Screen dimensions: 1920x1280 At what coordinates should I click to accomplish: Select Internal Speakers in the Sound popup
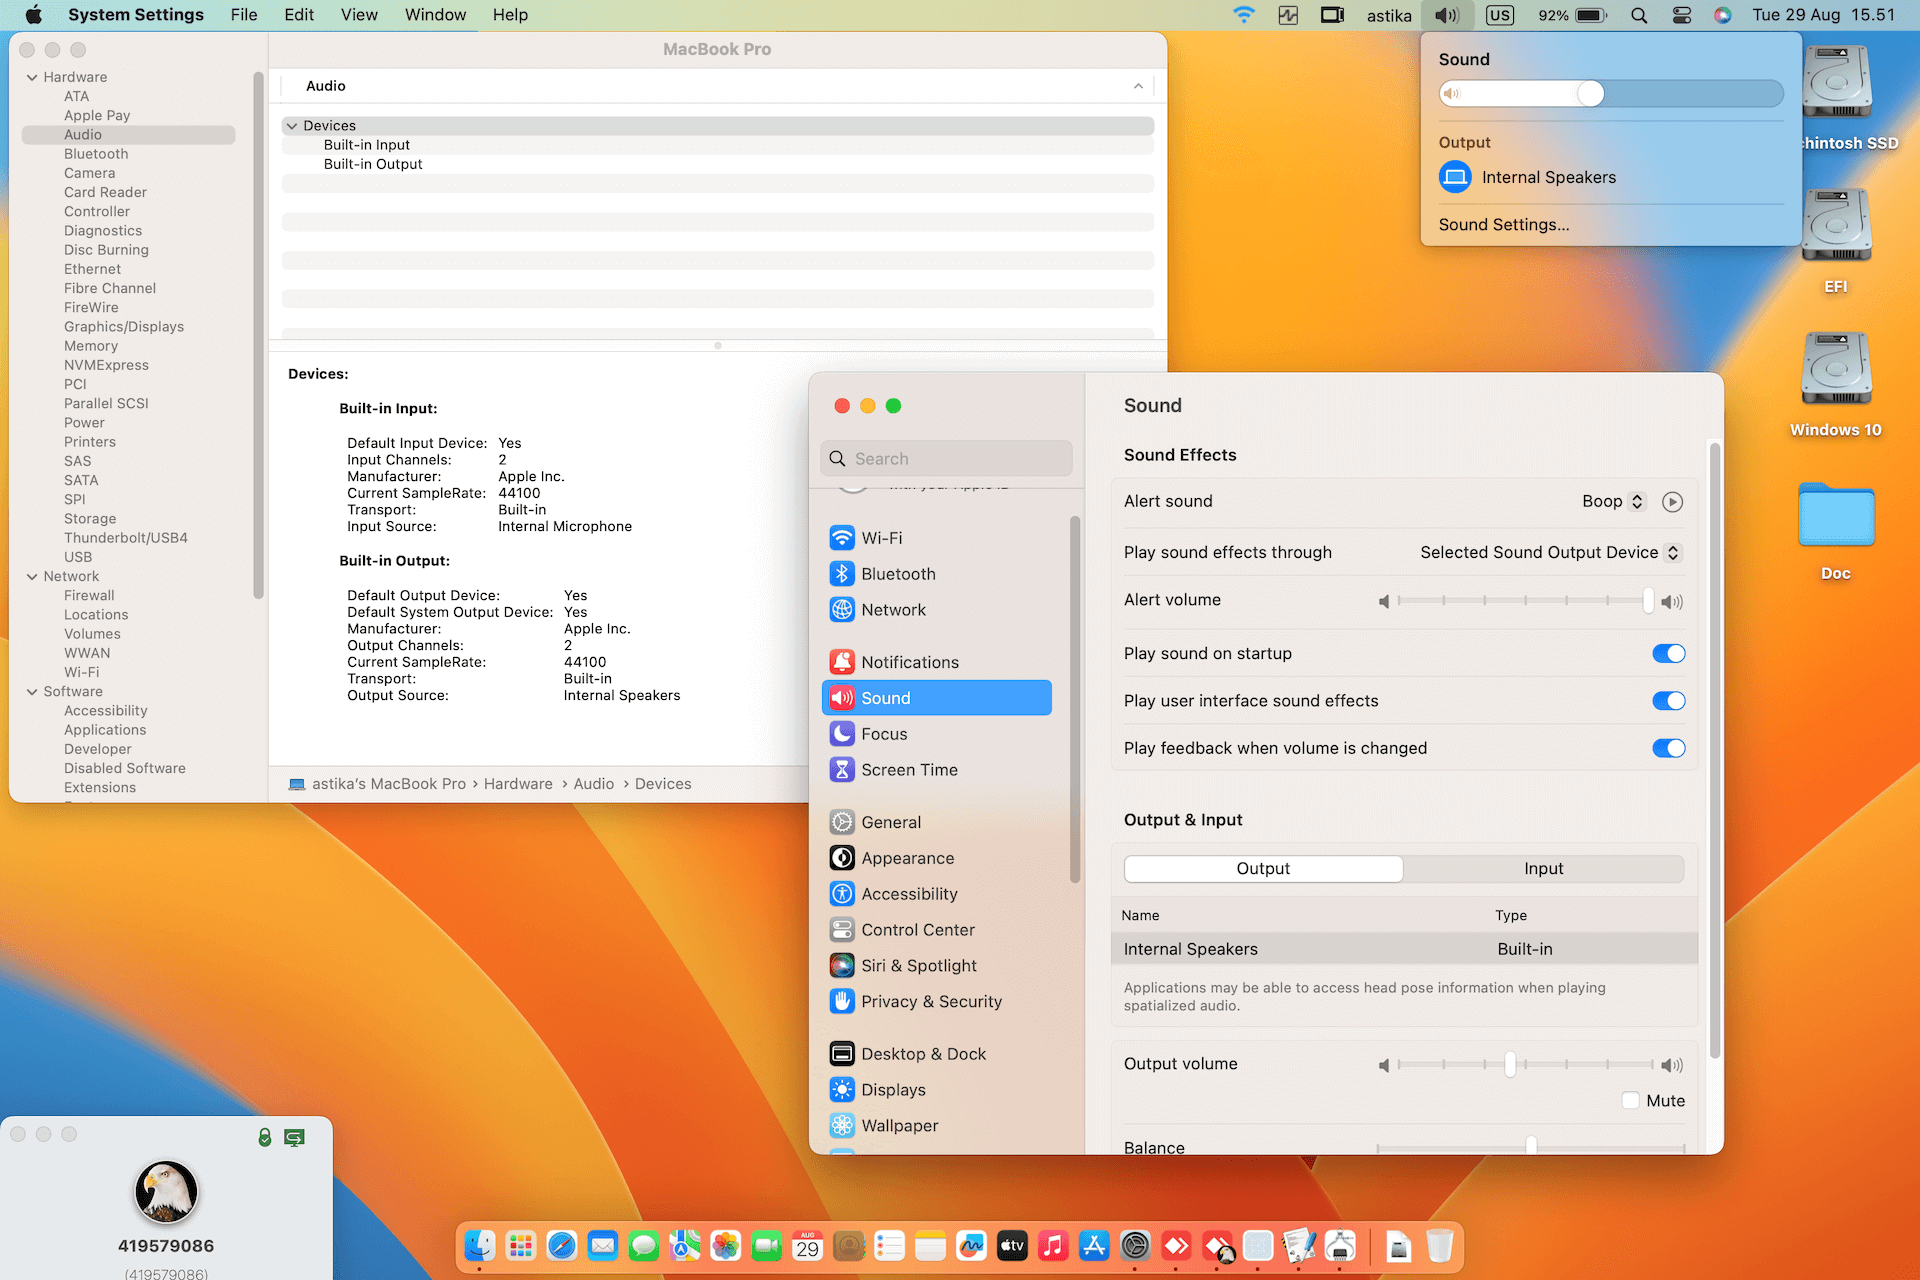tap(1547, 178)
